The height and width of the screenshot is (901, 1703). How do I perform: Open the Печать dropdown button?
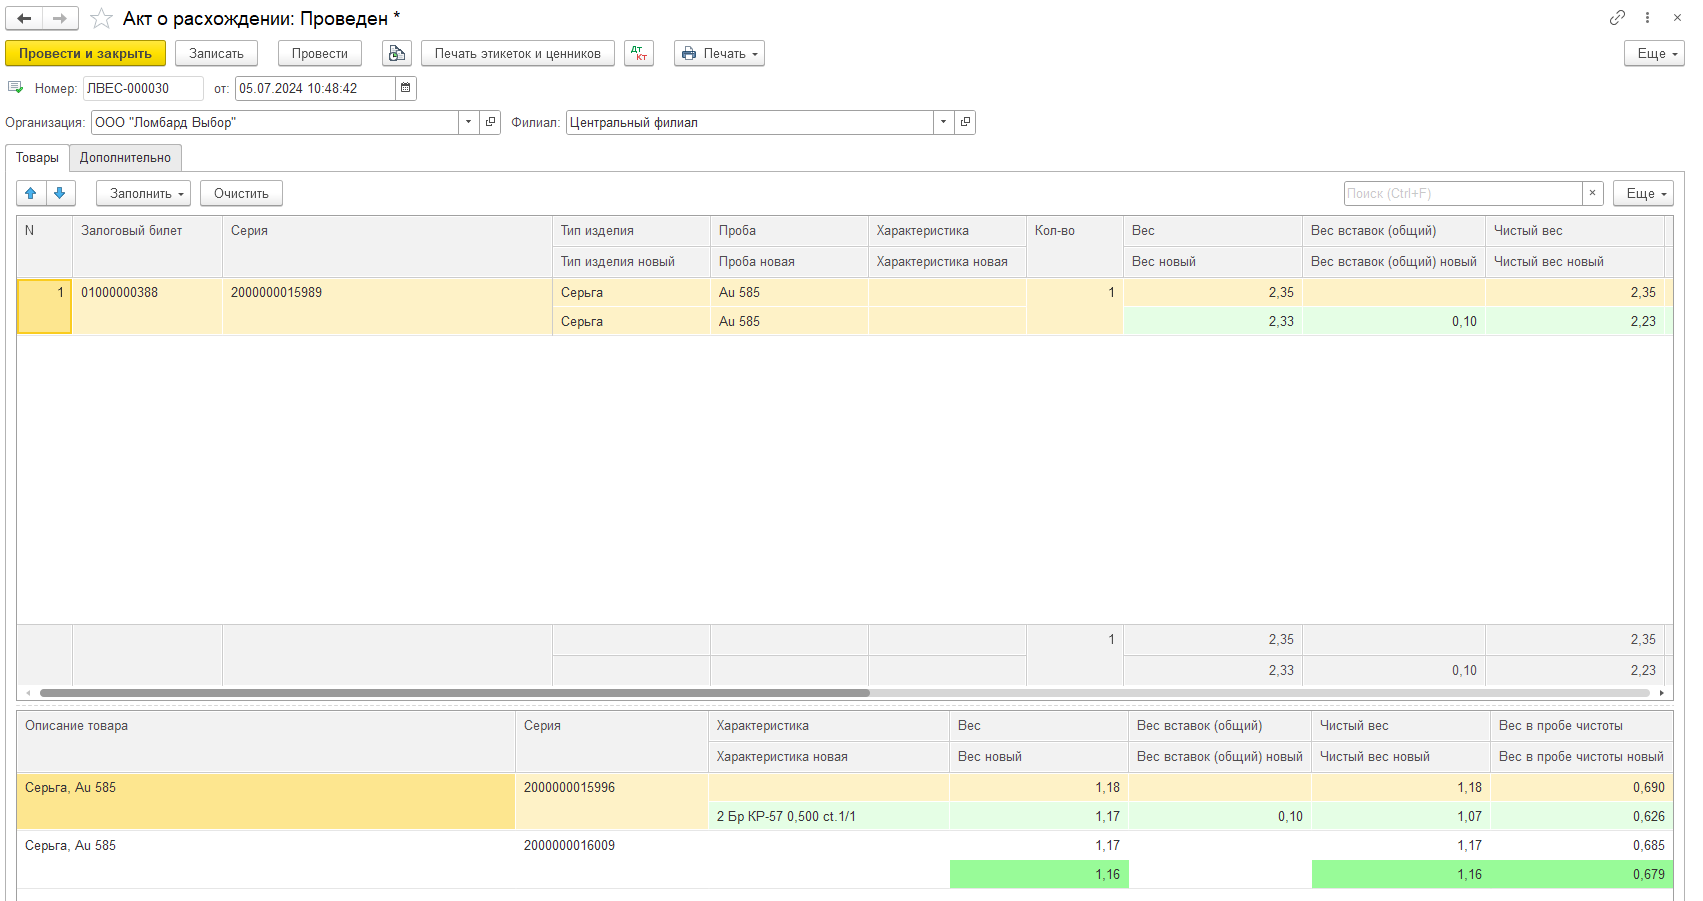719,54
